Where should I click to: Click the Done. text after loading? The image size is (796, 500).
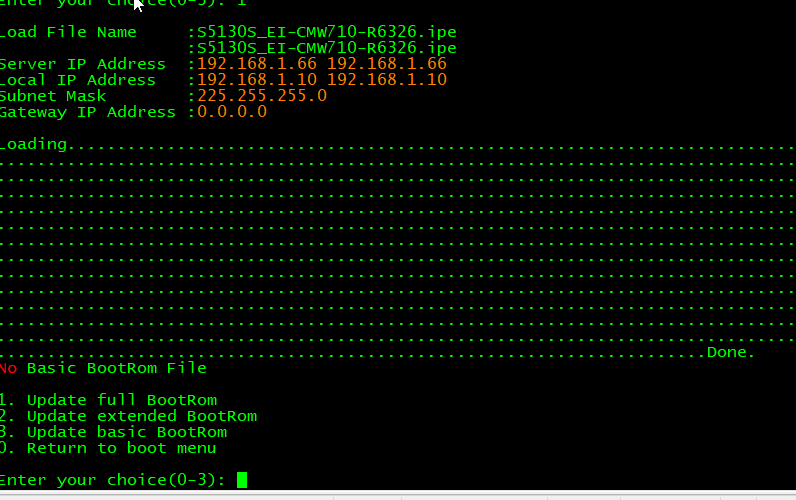(731, 352)
